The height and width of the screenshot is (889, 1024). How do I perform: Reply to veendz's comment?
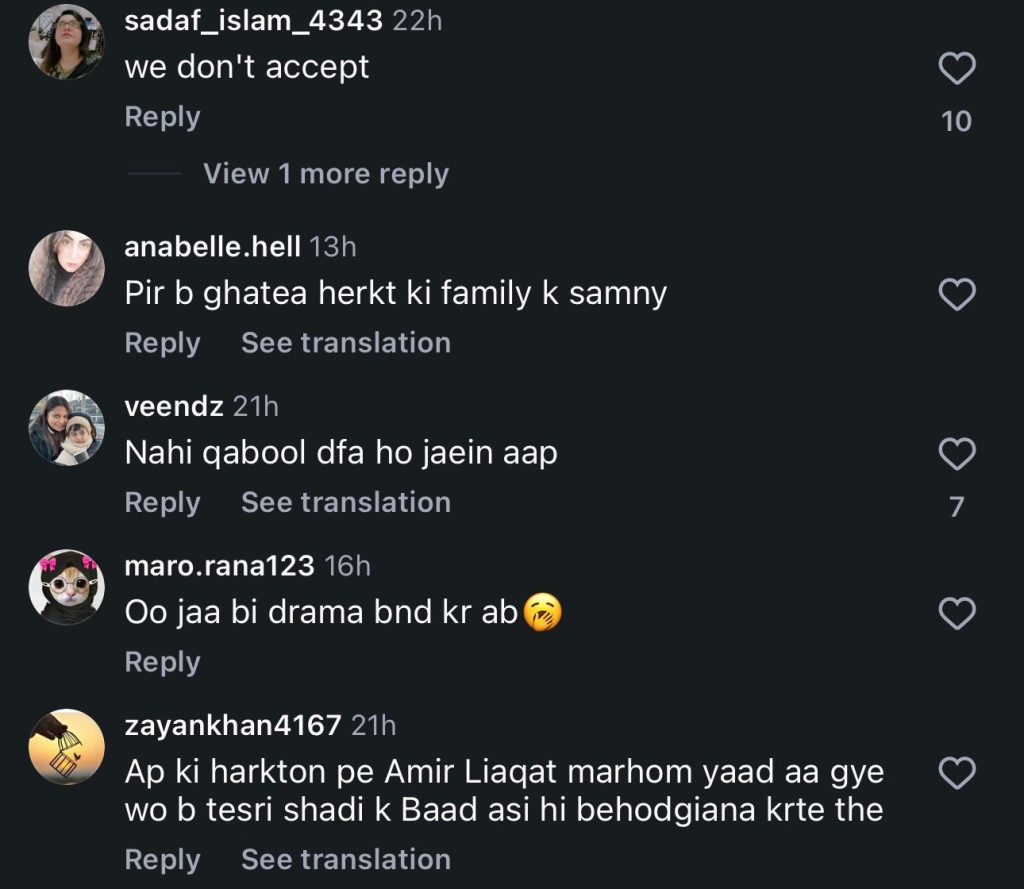(162, 502)
